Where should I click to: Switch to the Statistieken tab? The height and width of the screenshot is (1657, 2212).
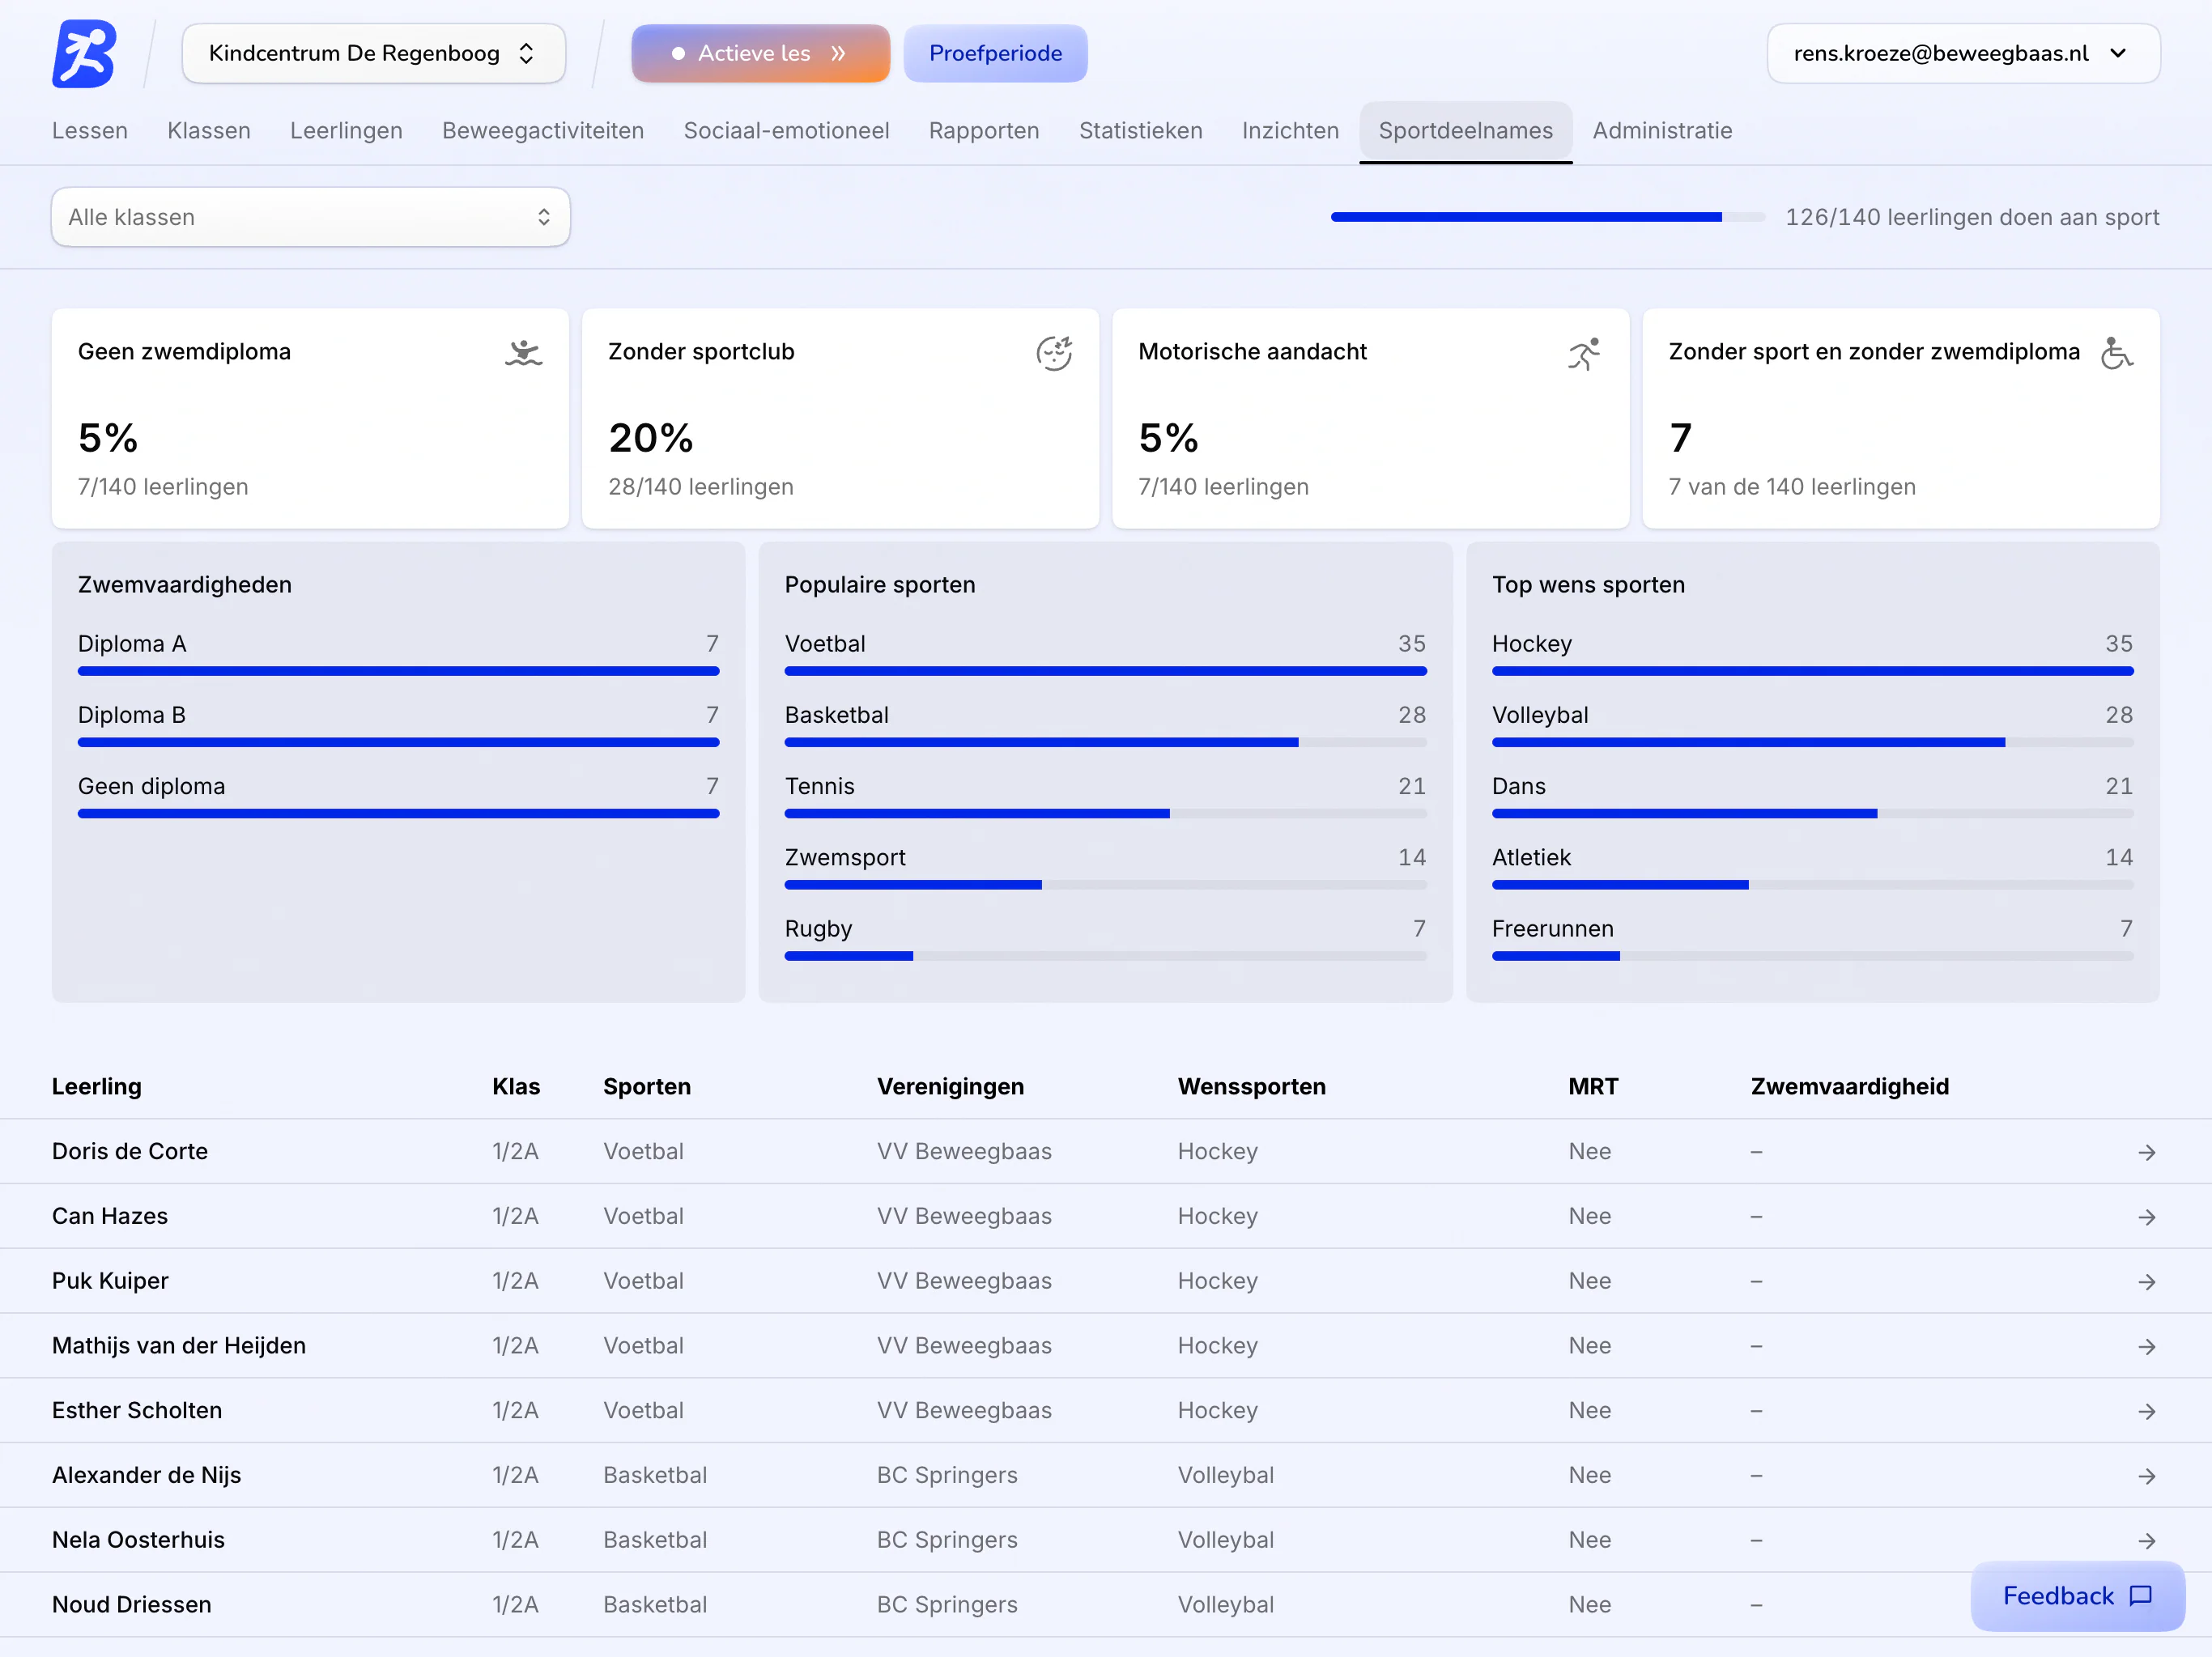point(1140,131)
